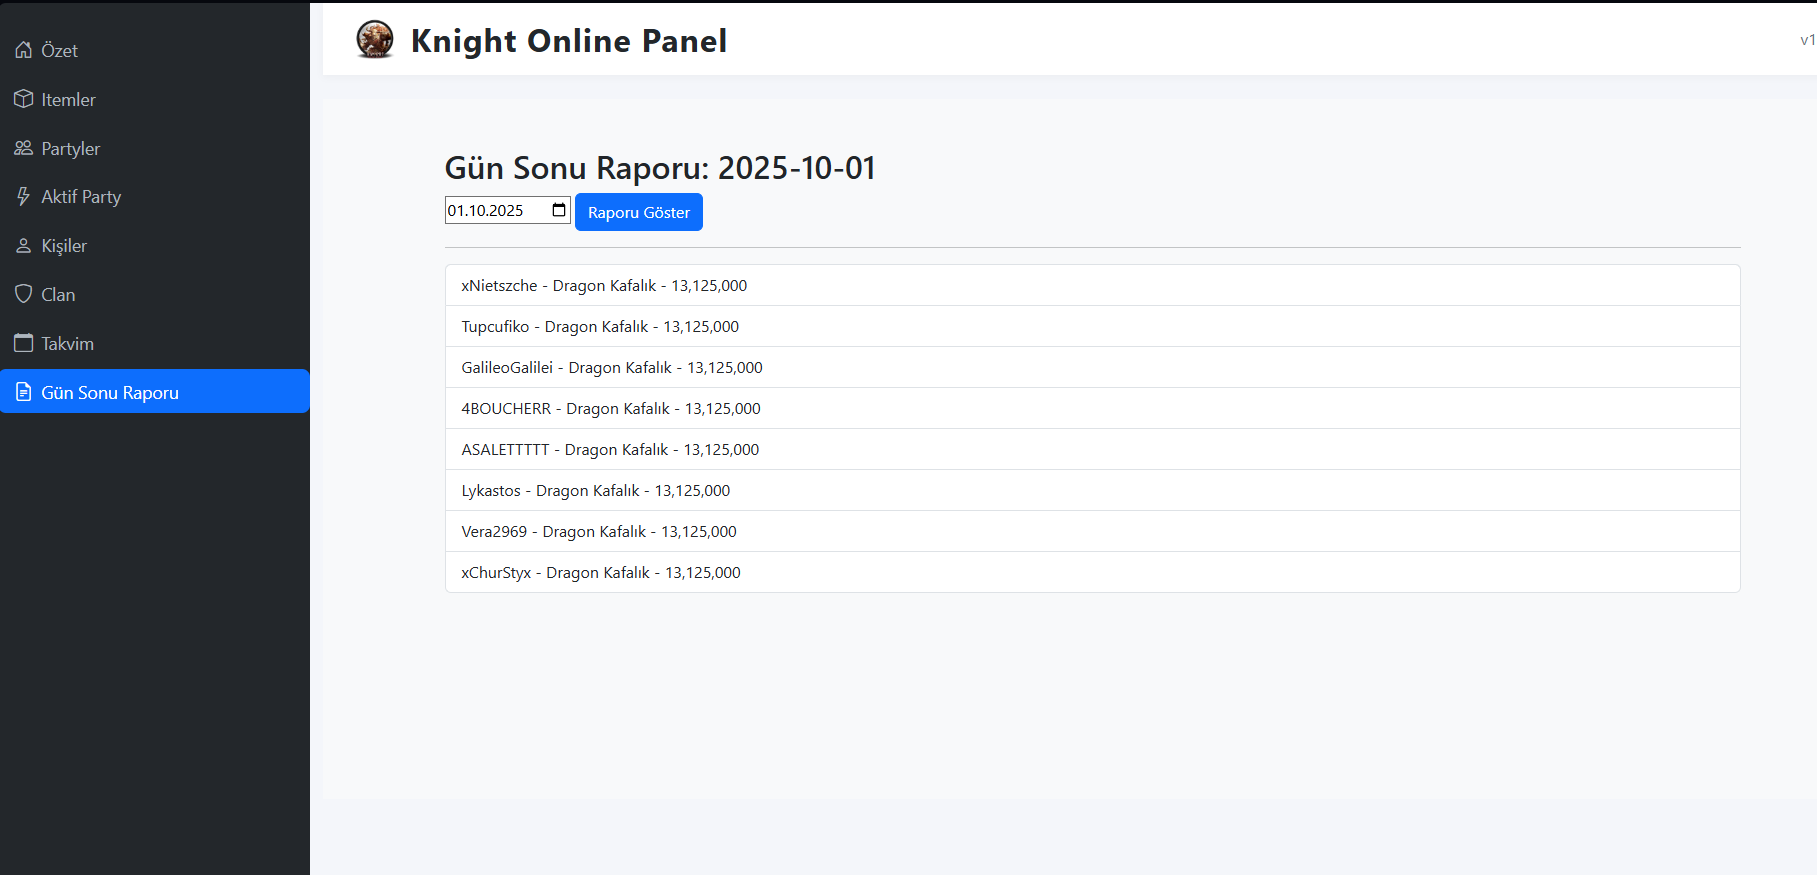Viewport: 1817px width, 875px height.
Task: Click the document icon for Gün Sonu Raporu
Action: click(x=23, y=392)
